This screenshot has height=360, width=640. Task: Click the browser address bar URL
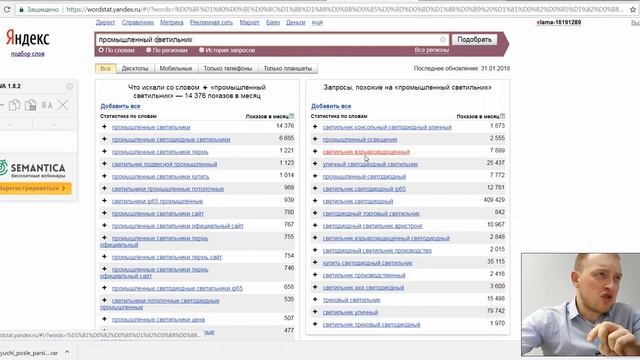click(345, 9)
